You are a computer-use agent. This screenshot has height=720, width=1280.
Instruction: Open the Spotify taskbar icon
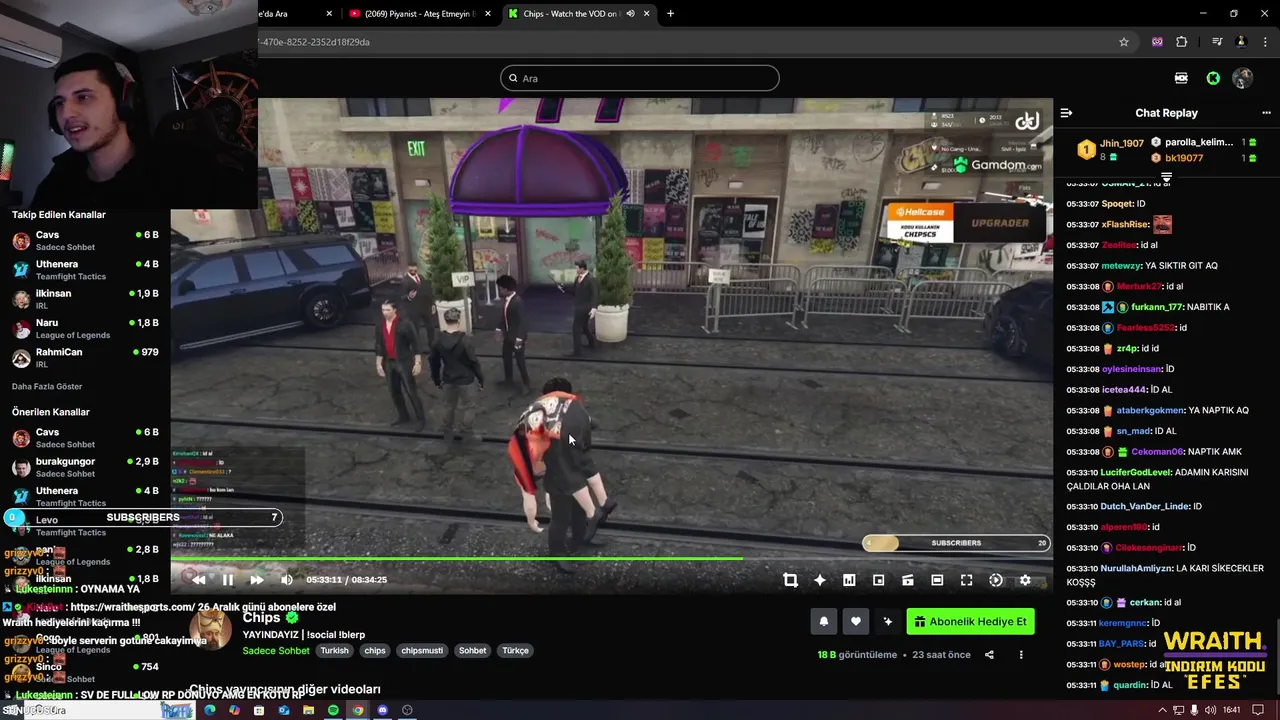pyautogui.click(x=333, y=710)
